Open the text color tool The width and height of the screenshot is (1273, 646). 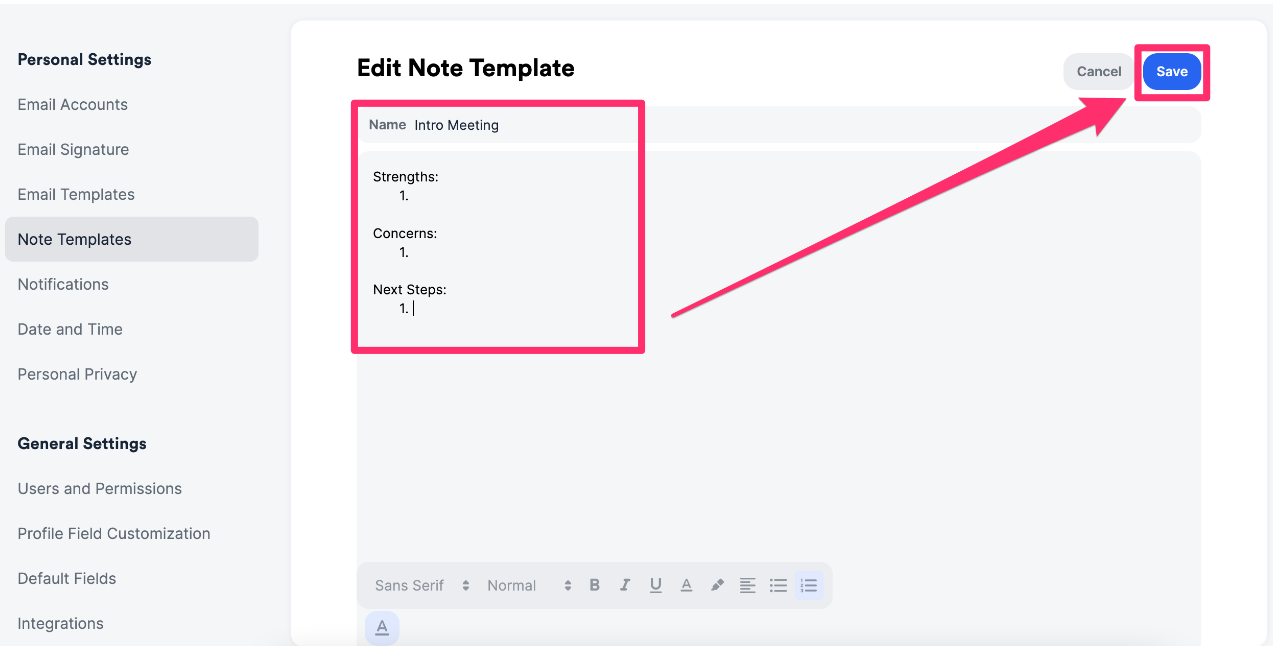(686, 585)
